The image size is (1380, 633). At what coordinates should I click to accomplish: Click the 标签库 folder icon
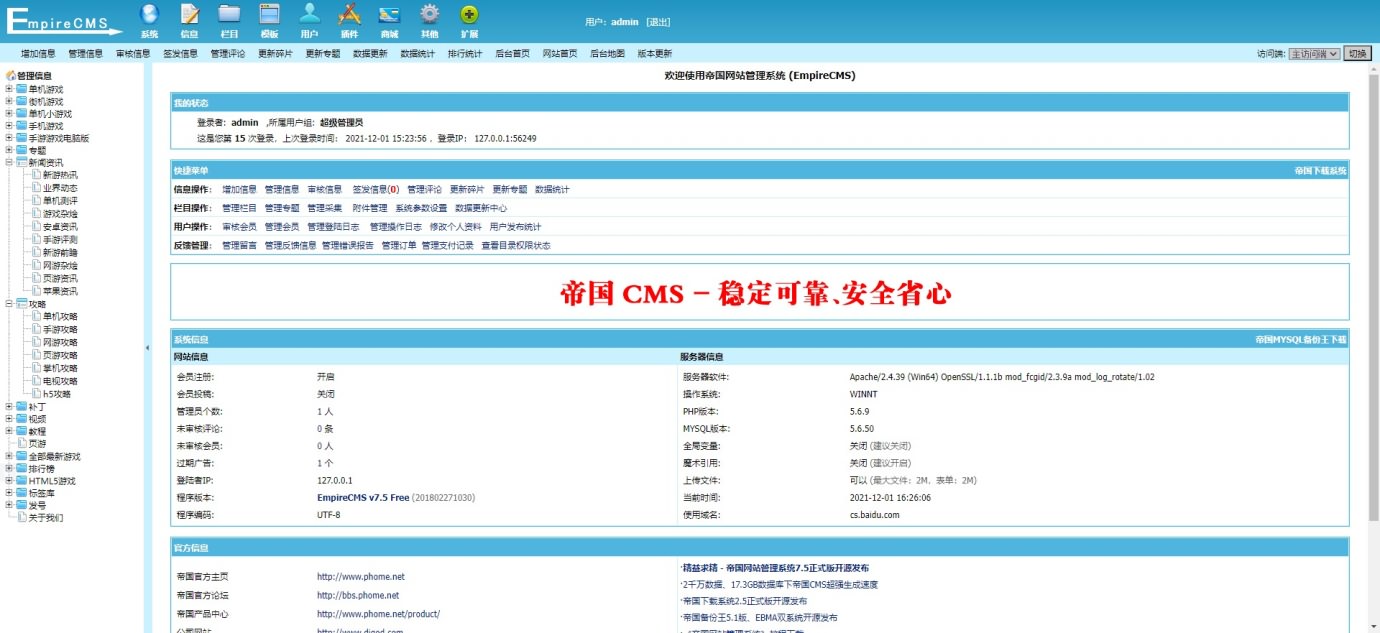click(x=22, y=493)
